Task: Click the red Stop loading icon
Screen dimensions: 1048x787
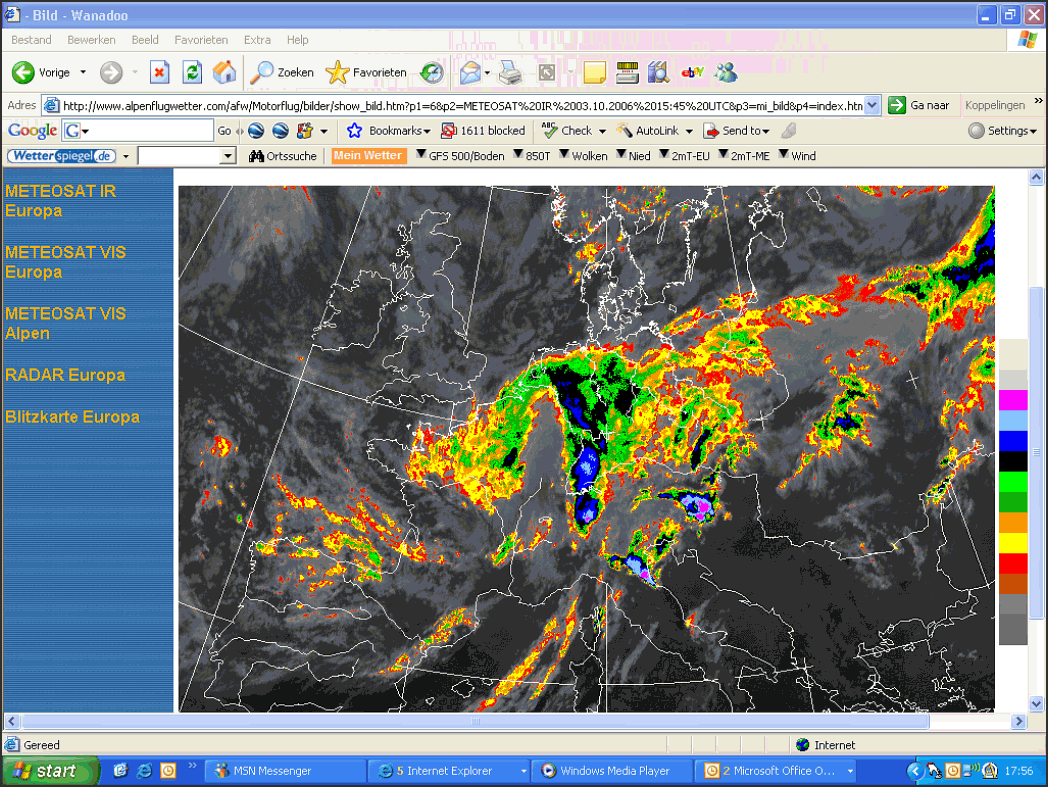Action: (x=159, y=72)
